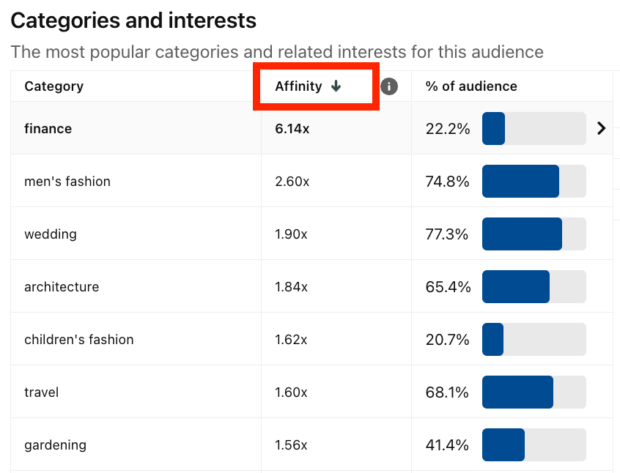
Task: Select the wedding category row
Action: (312, 233)
